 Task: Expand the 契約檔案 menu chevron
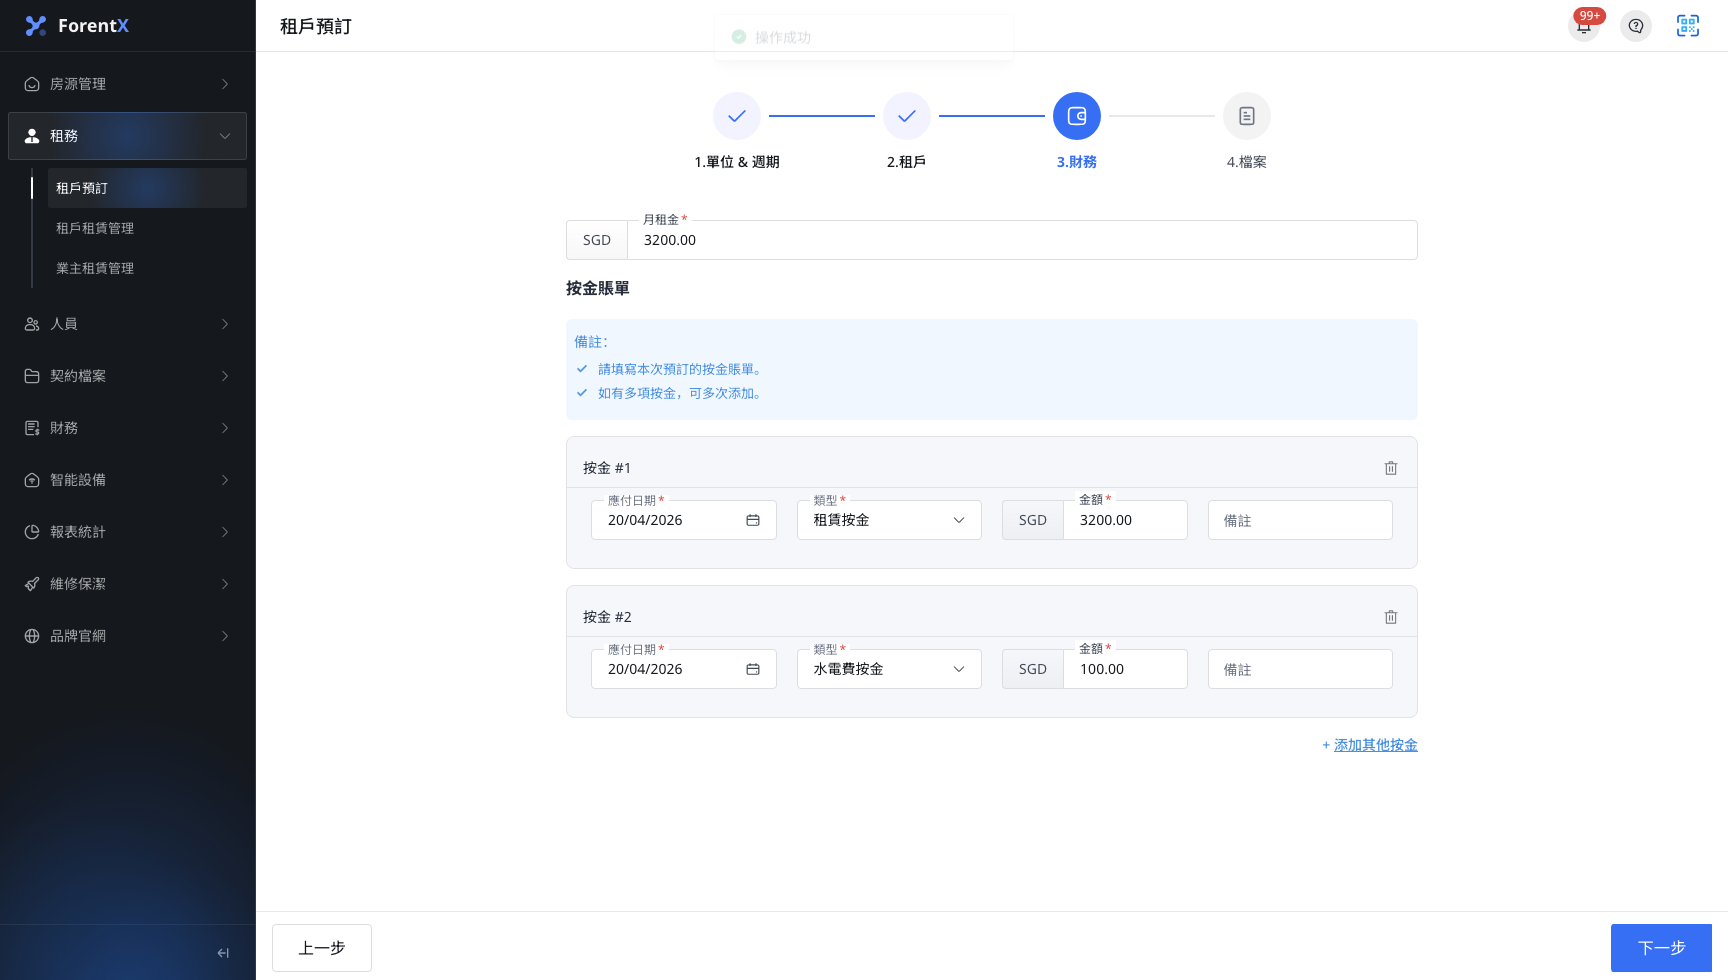(225, 376)
